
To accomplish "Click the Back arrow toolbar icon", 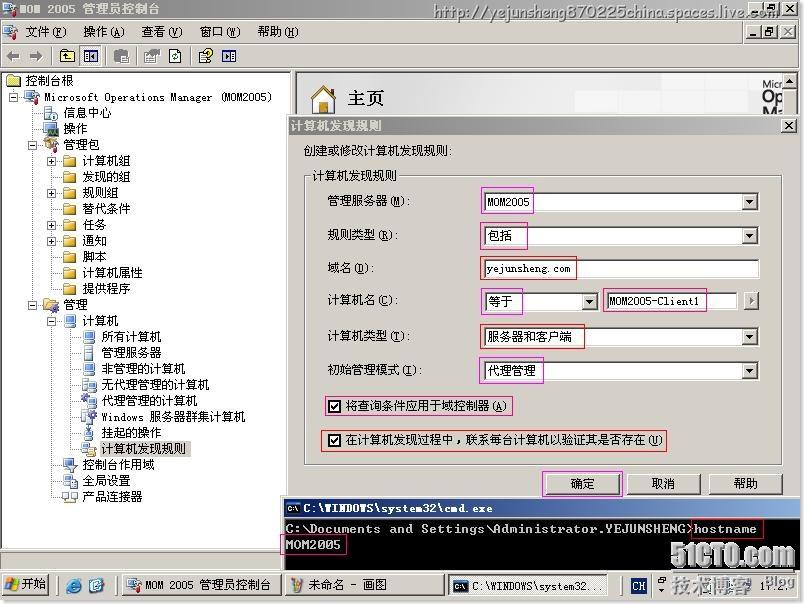I will tap(13, 56).
